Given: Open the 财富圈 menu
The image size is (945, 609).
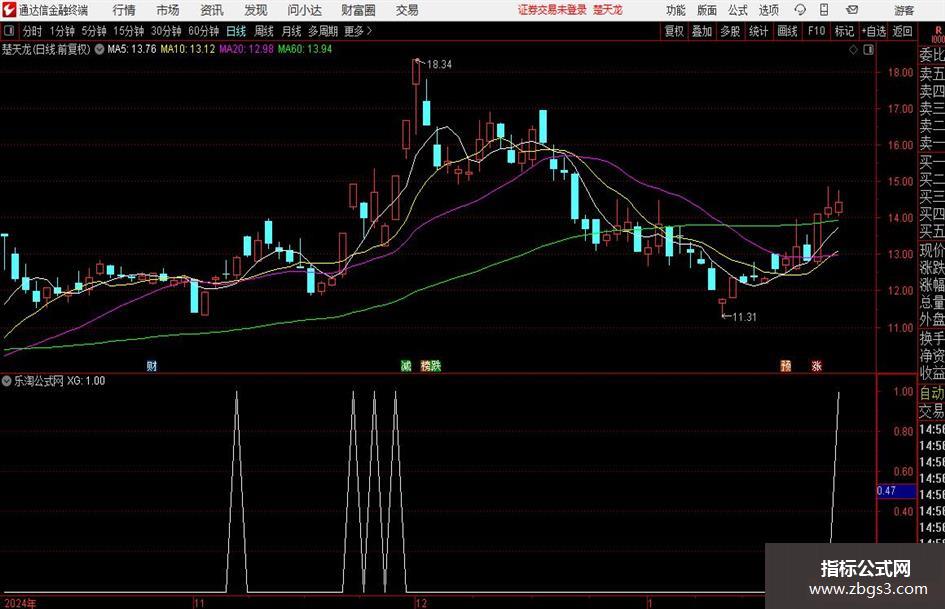Looking at the screenshot, I should pyautogui.click(x=358, y=10).
